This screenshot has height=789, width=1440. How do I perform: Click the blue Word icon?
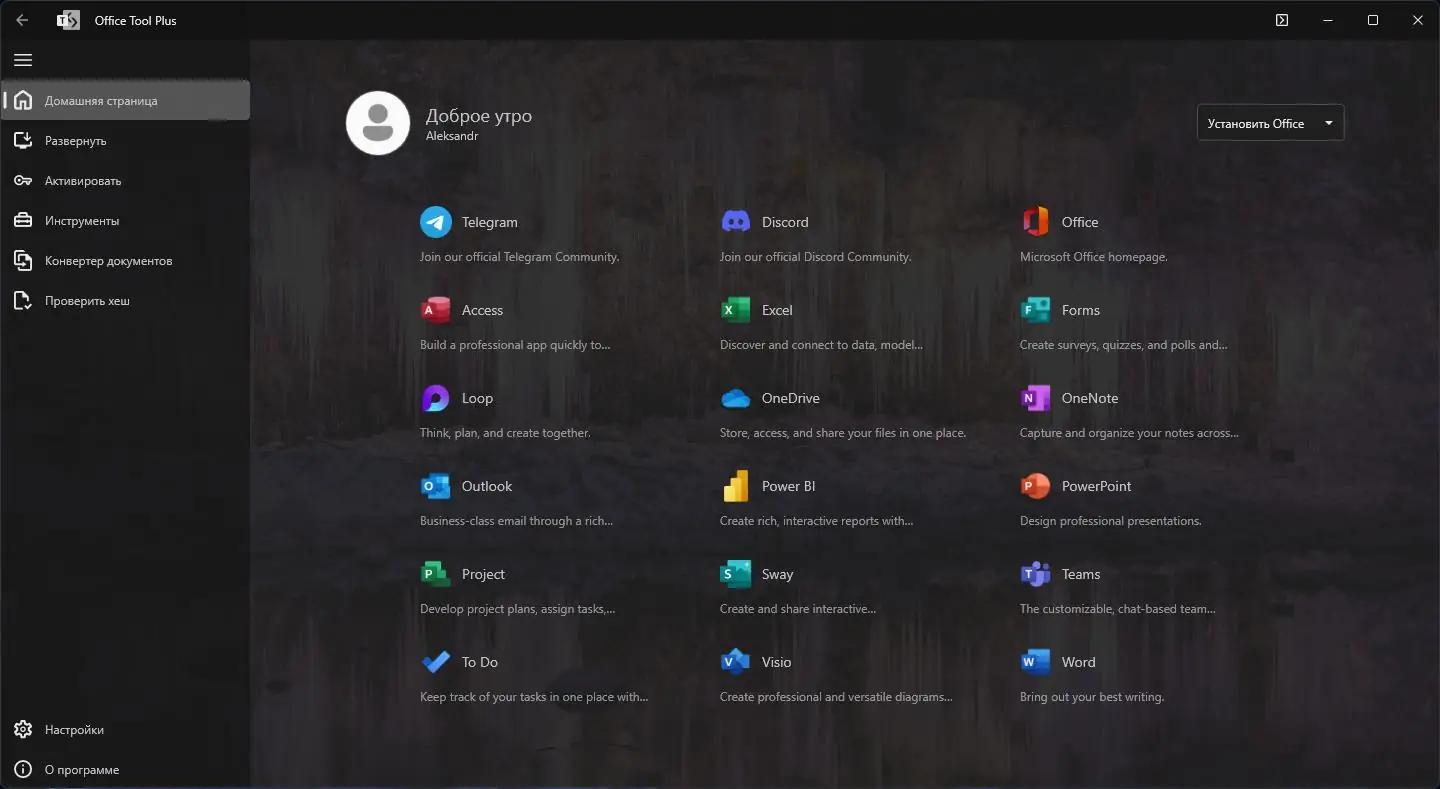pyautogui.click(x=1036, y=662)
